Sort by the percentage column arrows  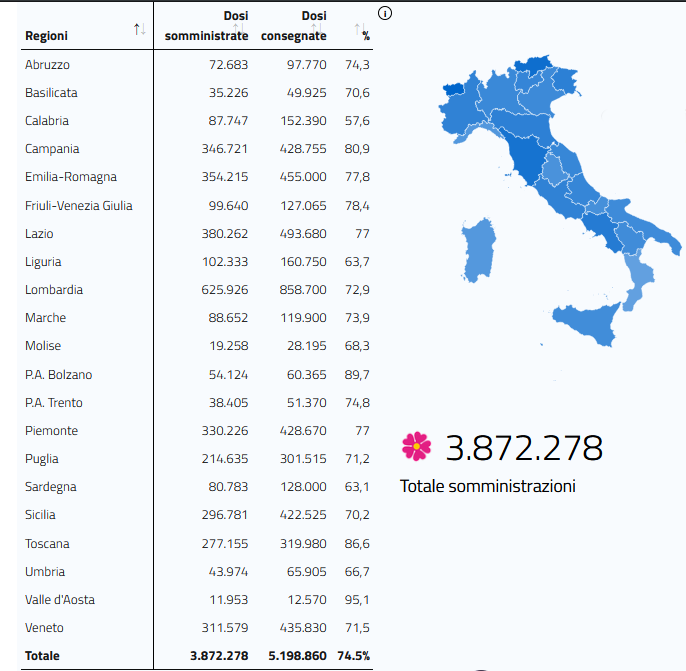(362, 31)
